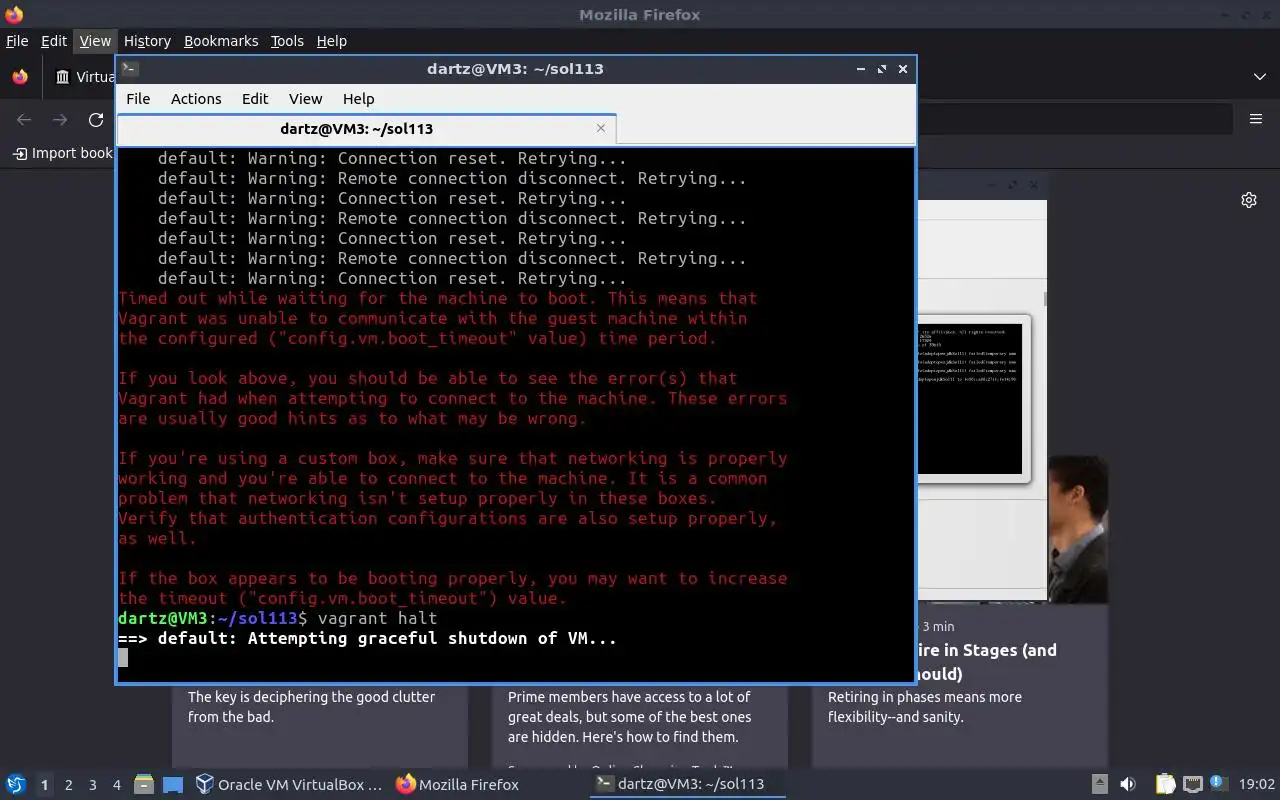Click the Attempting graceful shutdown output line
Image resolution: width=1280 pixels, height=800 pixels.
(x=367, y=638)
